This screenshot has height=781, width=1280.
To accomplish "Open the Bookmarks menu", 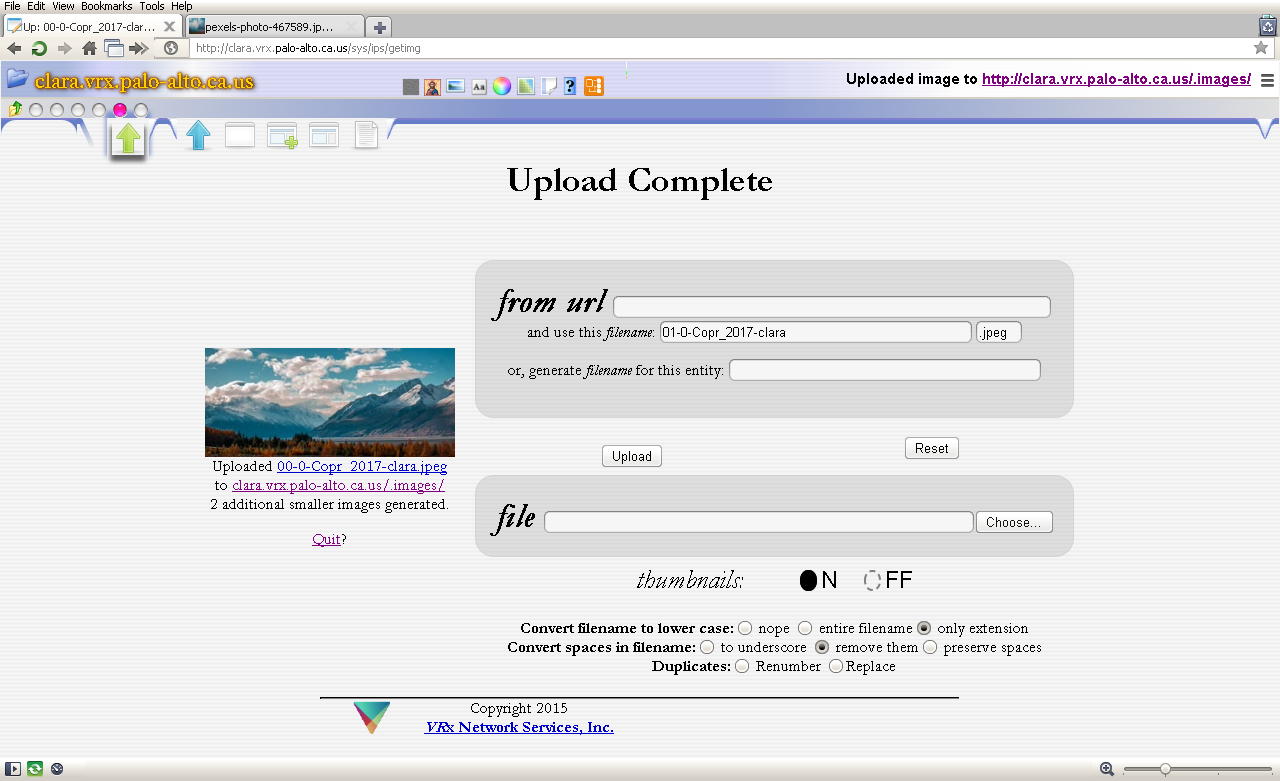I will pos(106,6).
